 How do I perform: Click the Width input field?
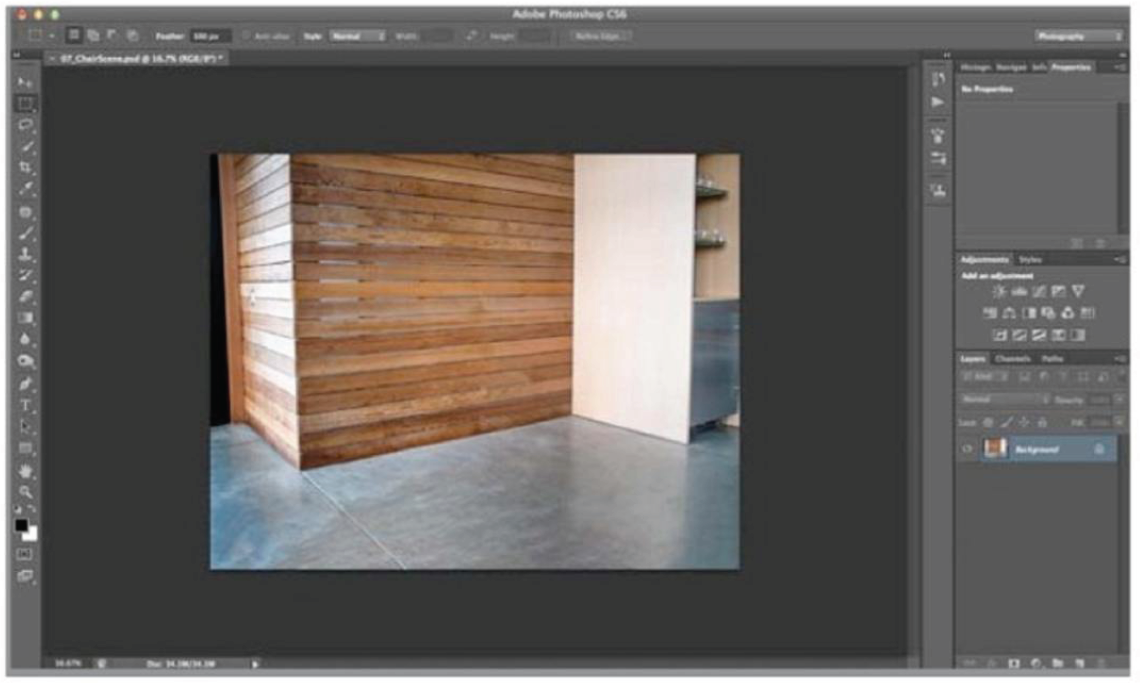click(x=437, y=36)
